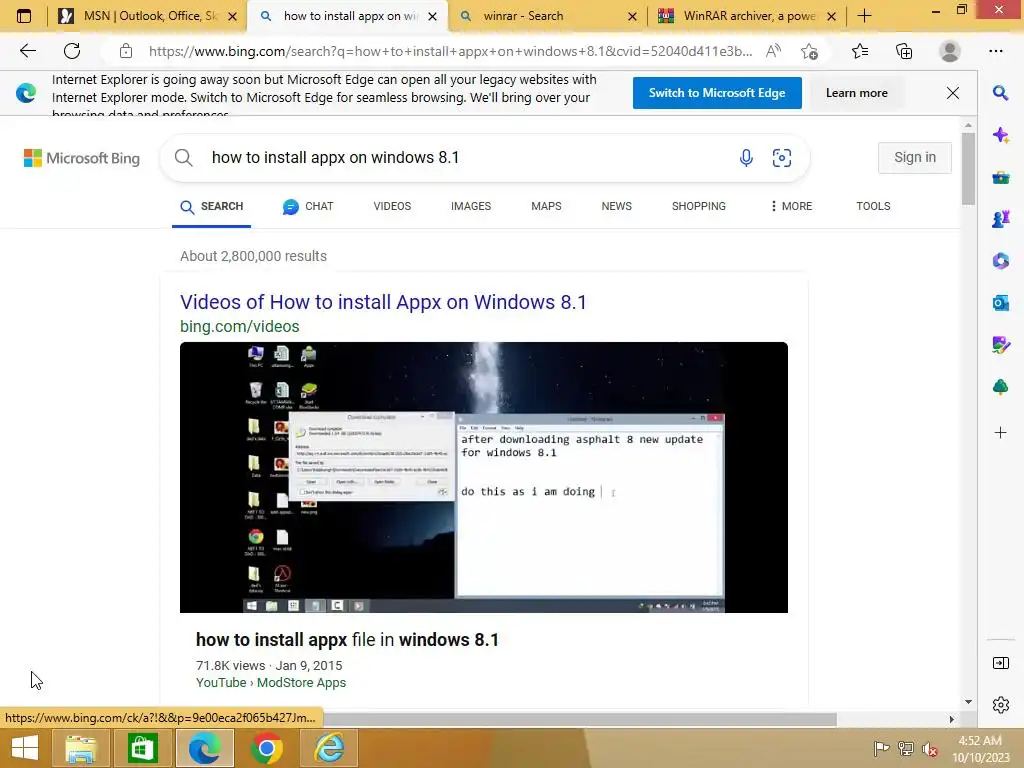The width and height of the screenshot is (1024, 768).
Task: Switch to the winrar - Search tab
Action: (x=547, y=16)
